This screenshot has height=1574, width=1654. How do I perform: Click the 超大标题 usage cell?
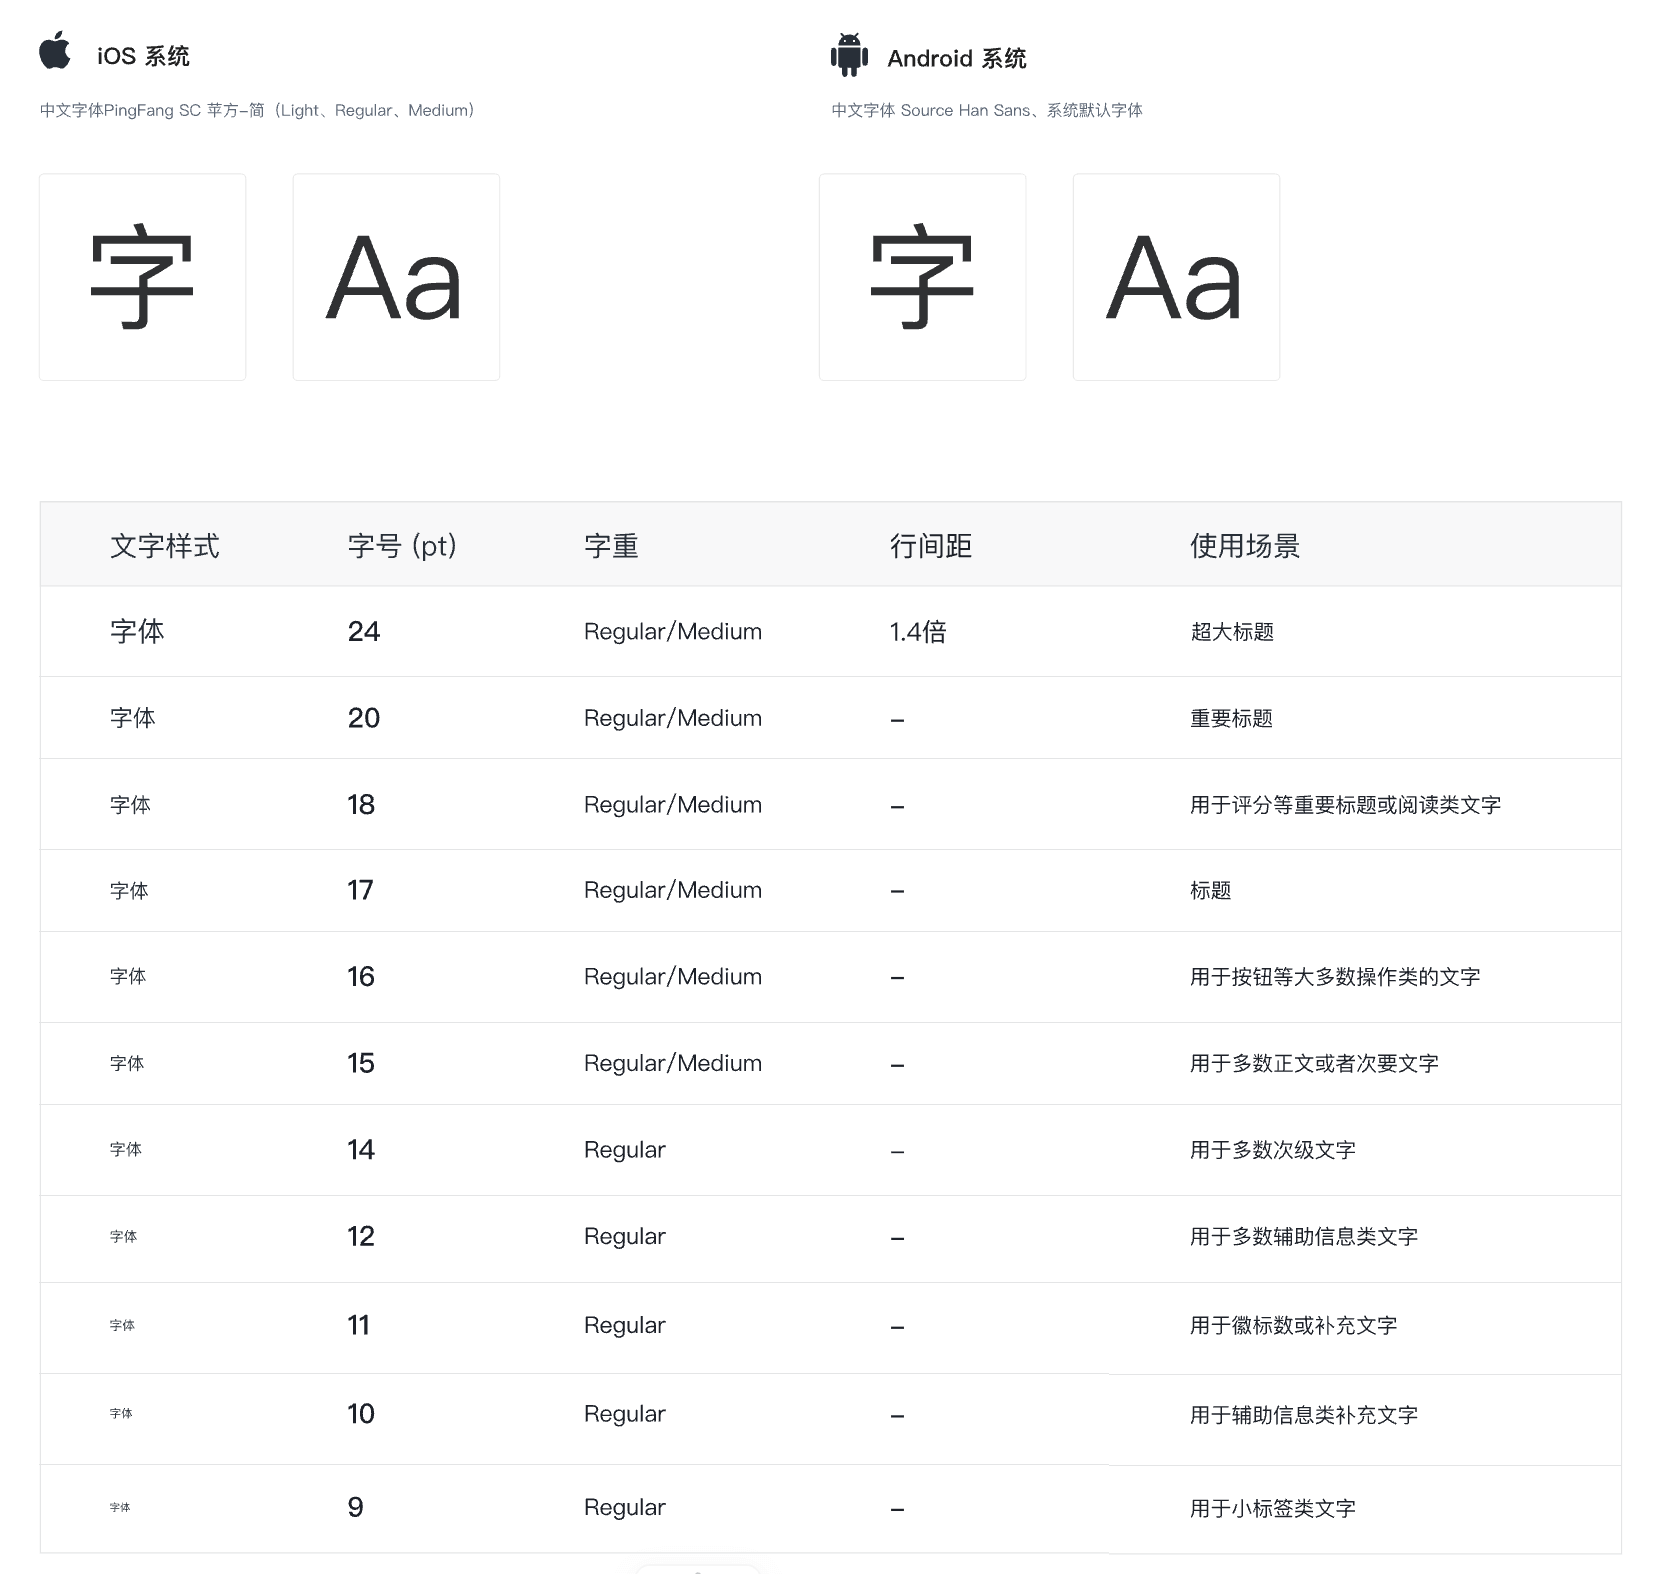pos(1232,631)
